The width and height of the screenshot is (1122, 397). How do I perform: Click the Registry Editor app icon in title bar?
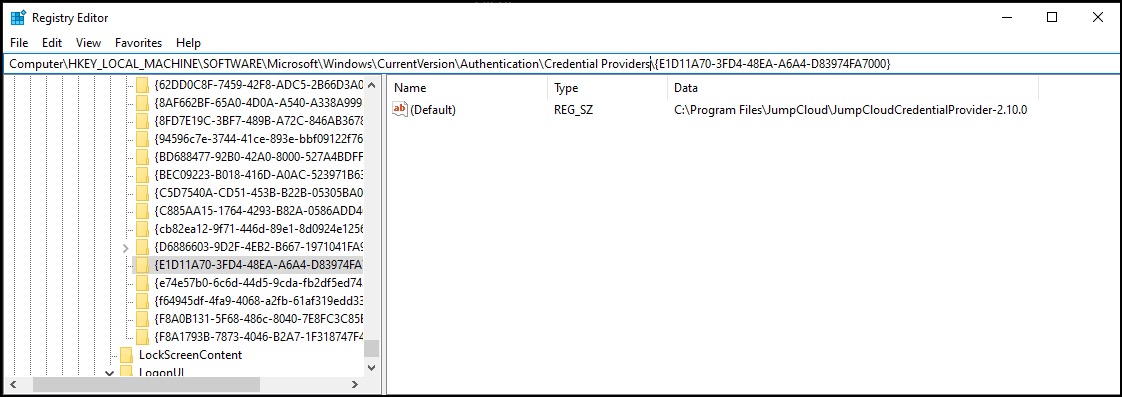click(x=19, y=17)
